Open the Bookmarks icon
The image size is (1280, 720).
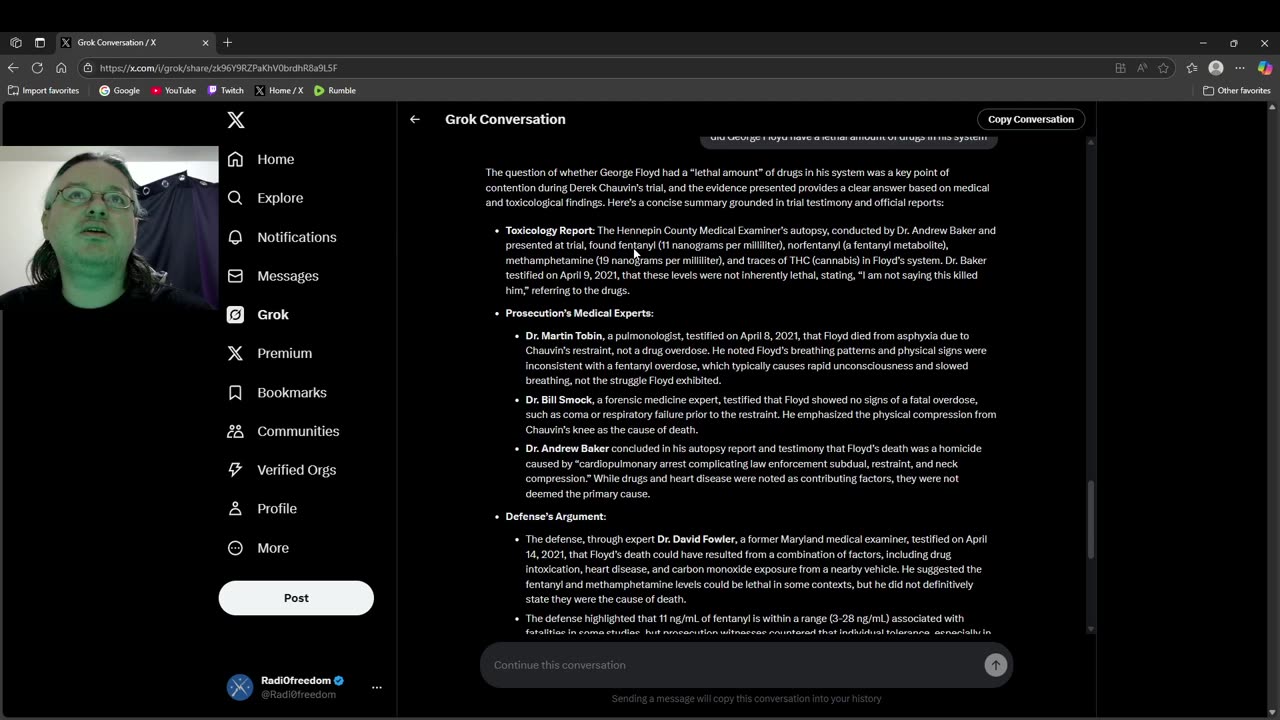click(x=235, y=392)
